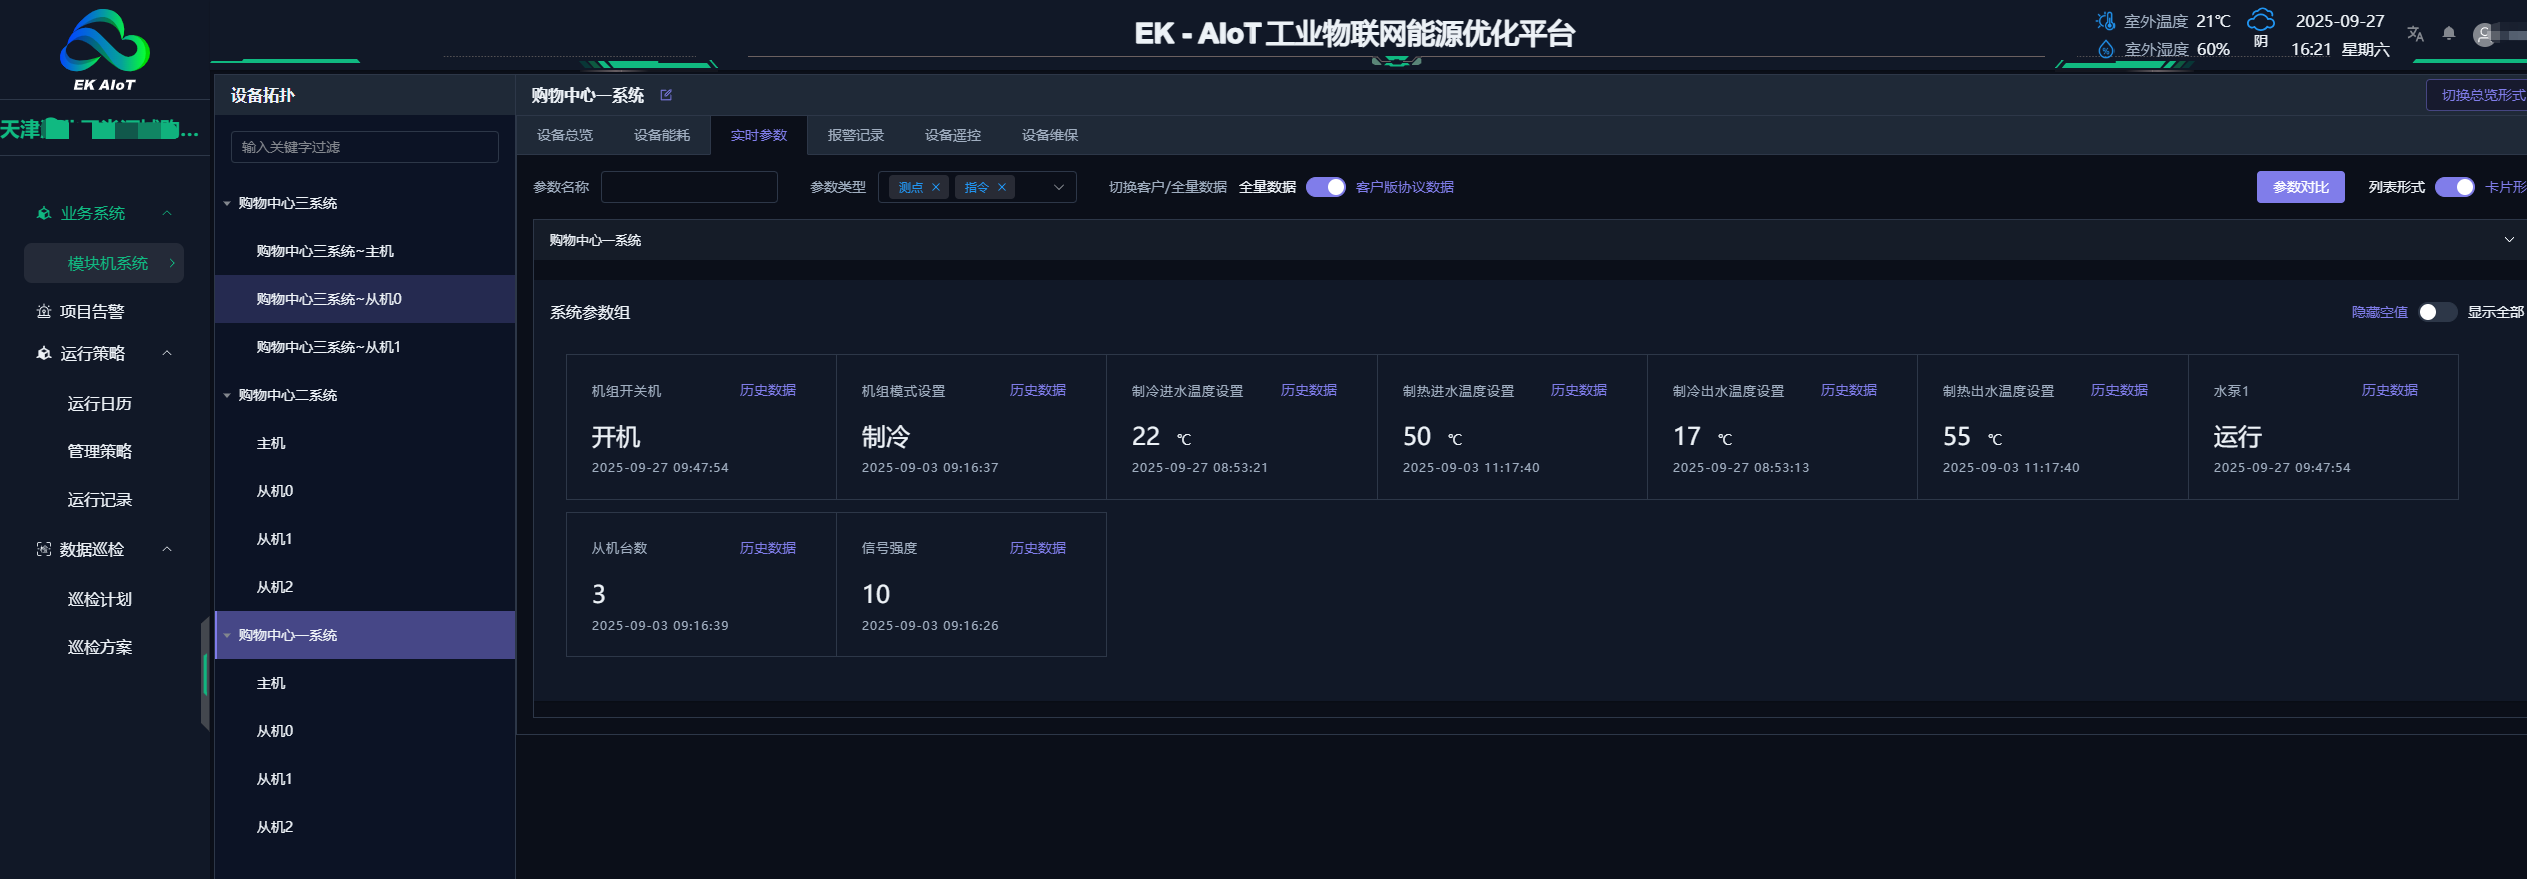Click the 项目告警 alarm icon
The image size is (2527, 879).
tap(44, 312)
